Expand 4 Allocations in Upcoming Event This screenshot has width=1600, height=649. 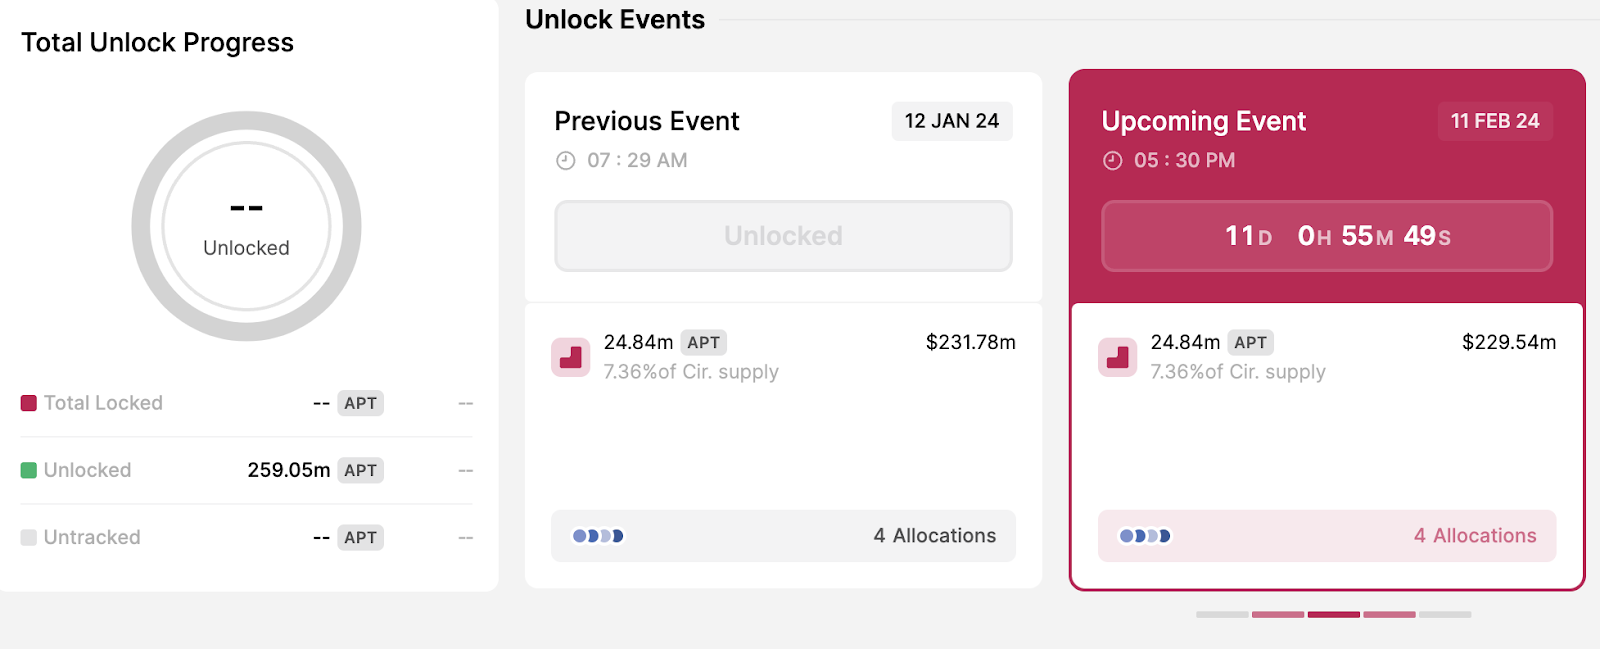1474,536
